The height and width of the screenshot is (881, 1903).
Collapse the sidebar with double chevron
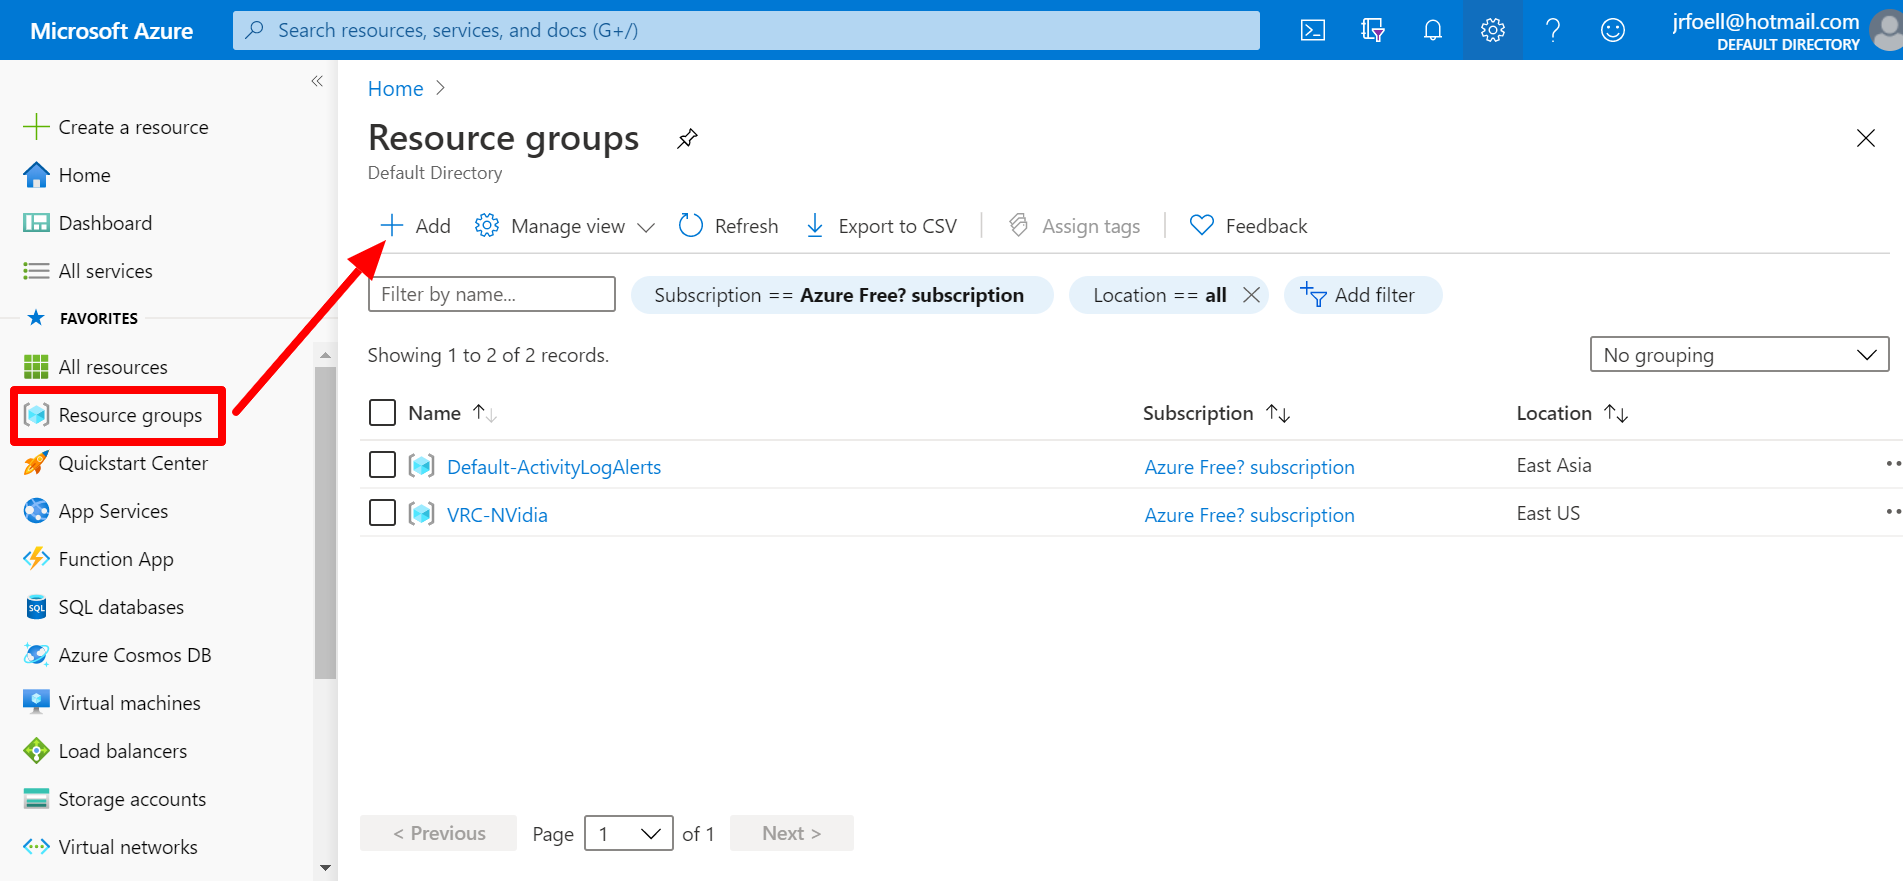pyautogui.click(x=317, y=81)
